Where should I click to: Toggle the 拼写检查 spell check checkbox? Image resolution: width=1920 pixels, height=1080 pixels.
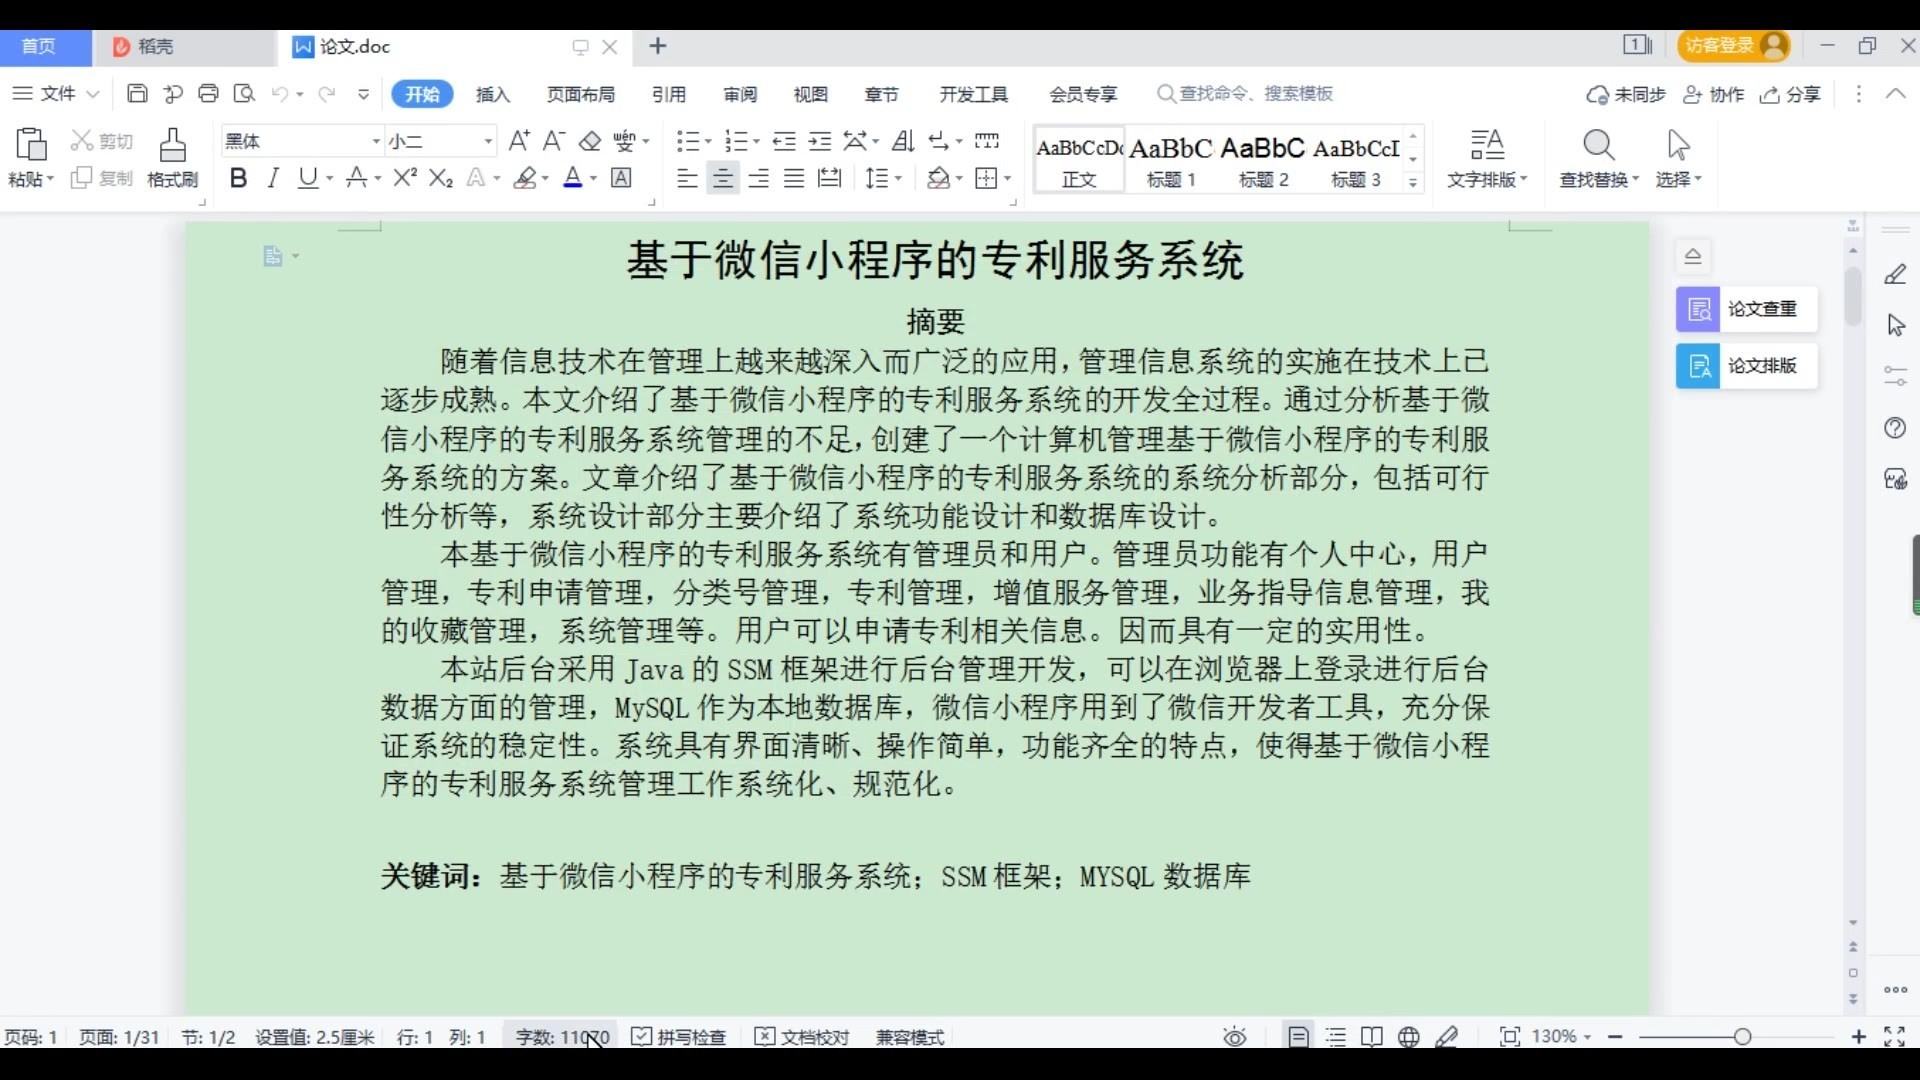coord(679,1037)
